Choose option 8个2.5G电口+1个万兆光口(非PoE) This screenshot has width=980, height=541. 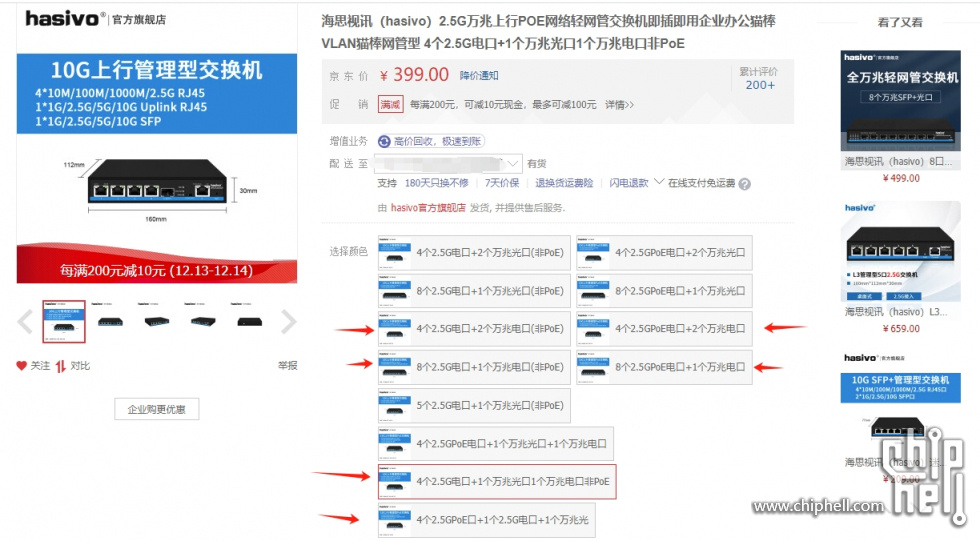click(474, 290)
